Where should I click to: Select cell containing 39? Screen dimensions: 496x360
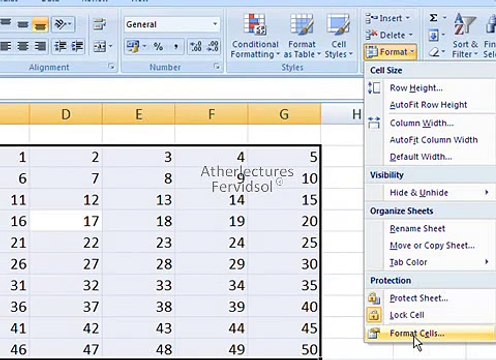coord(211,306)
